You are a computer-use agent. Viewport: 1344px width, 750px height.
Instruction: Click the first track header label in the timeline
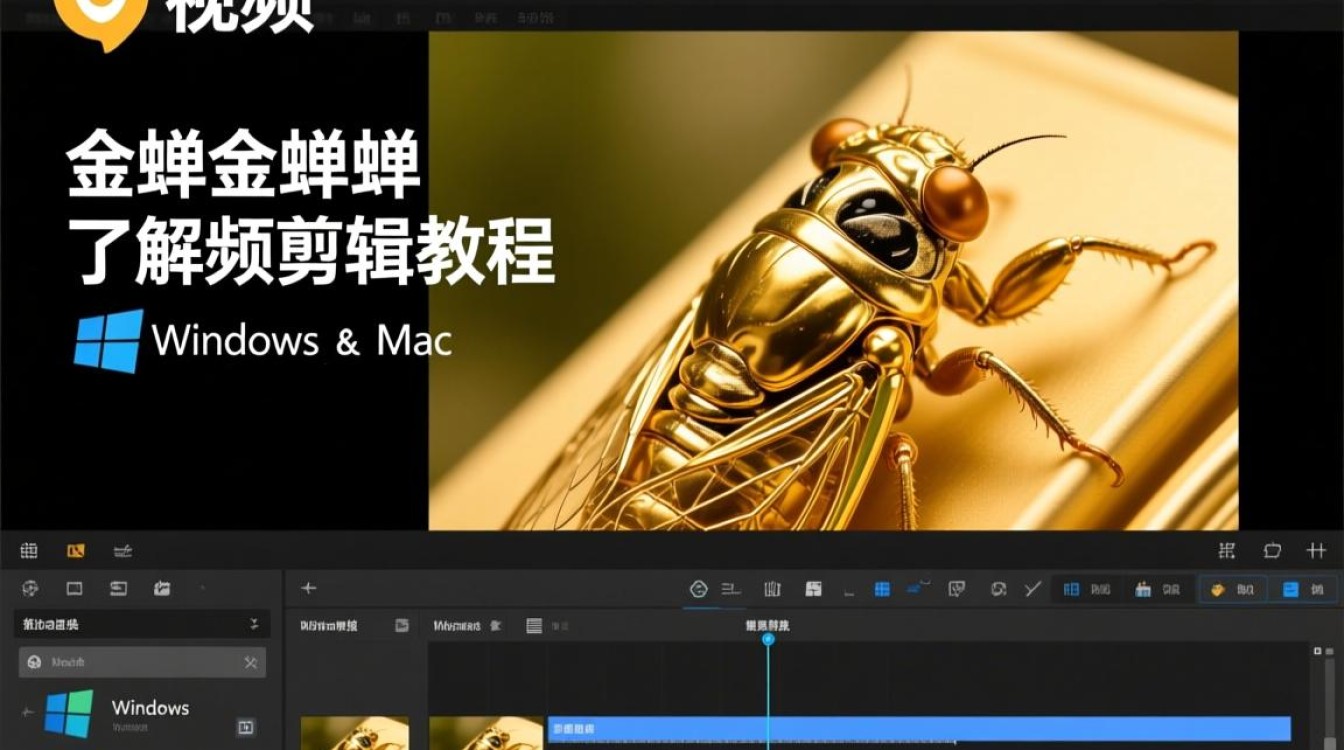click(329, 626)
